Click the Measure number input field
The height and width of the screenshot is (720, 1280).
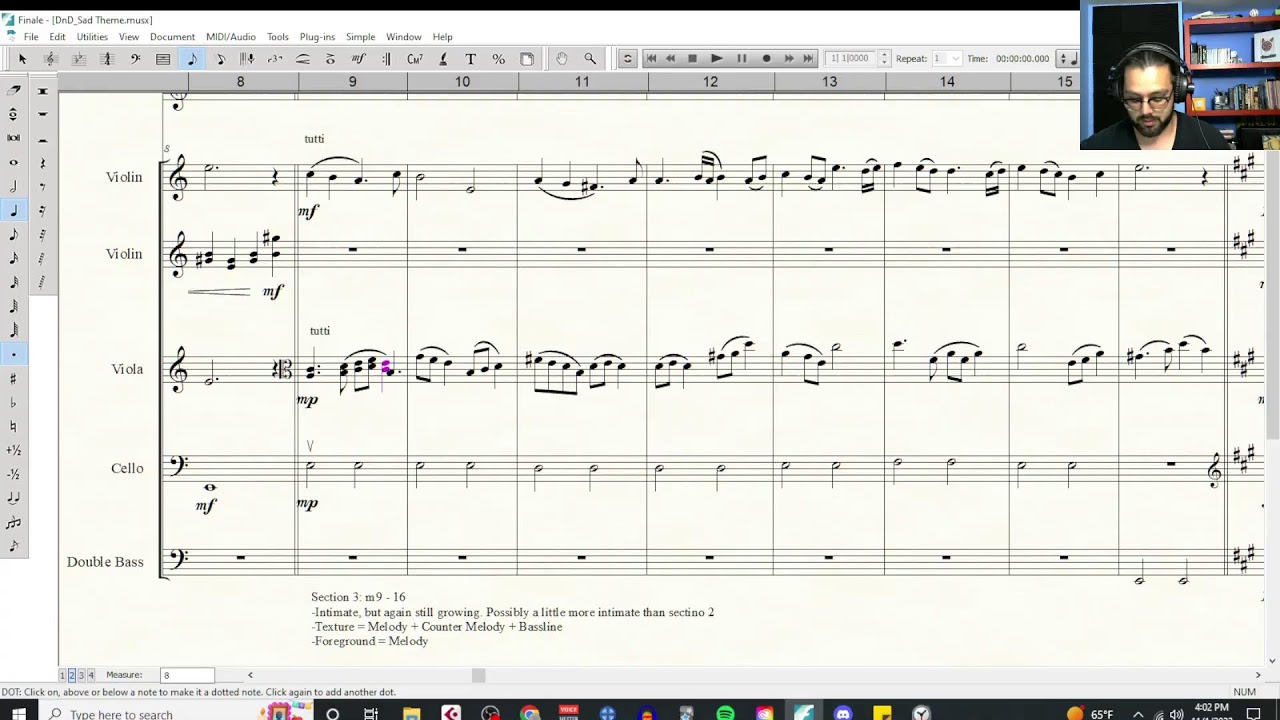(188, 675)
